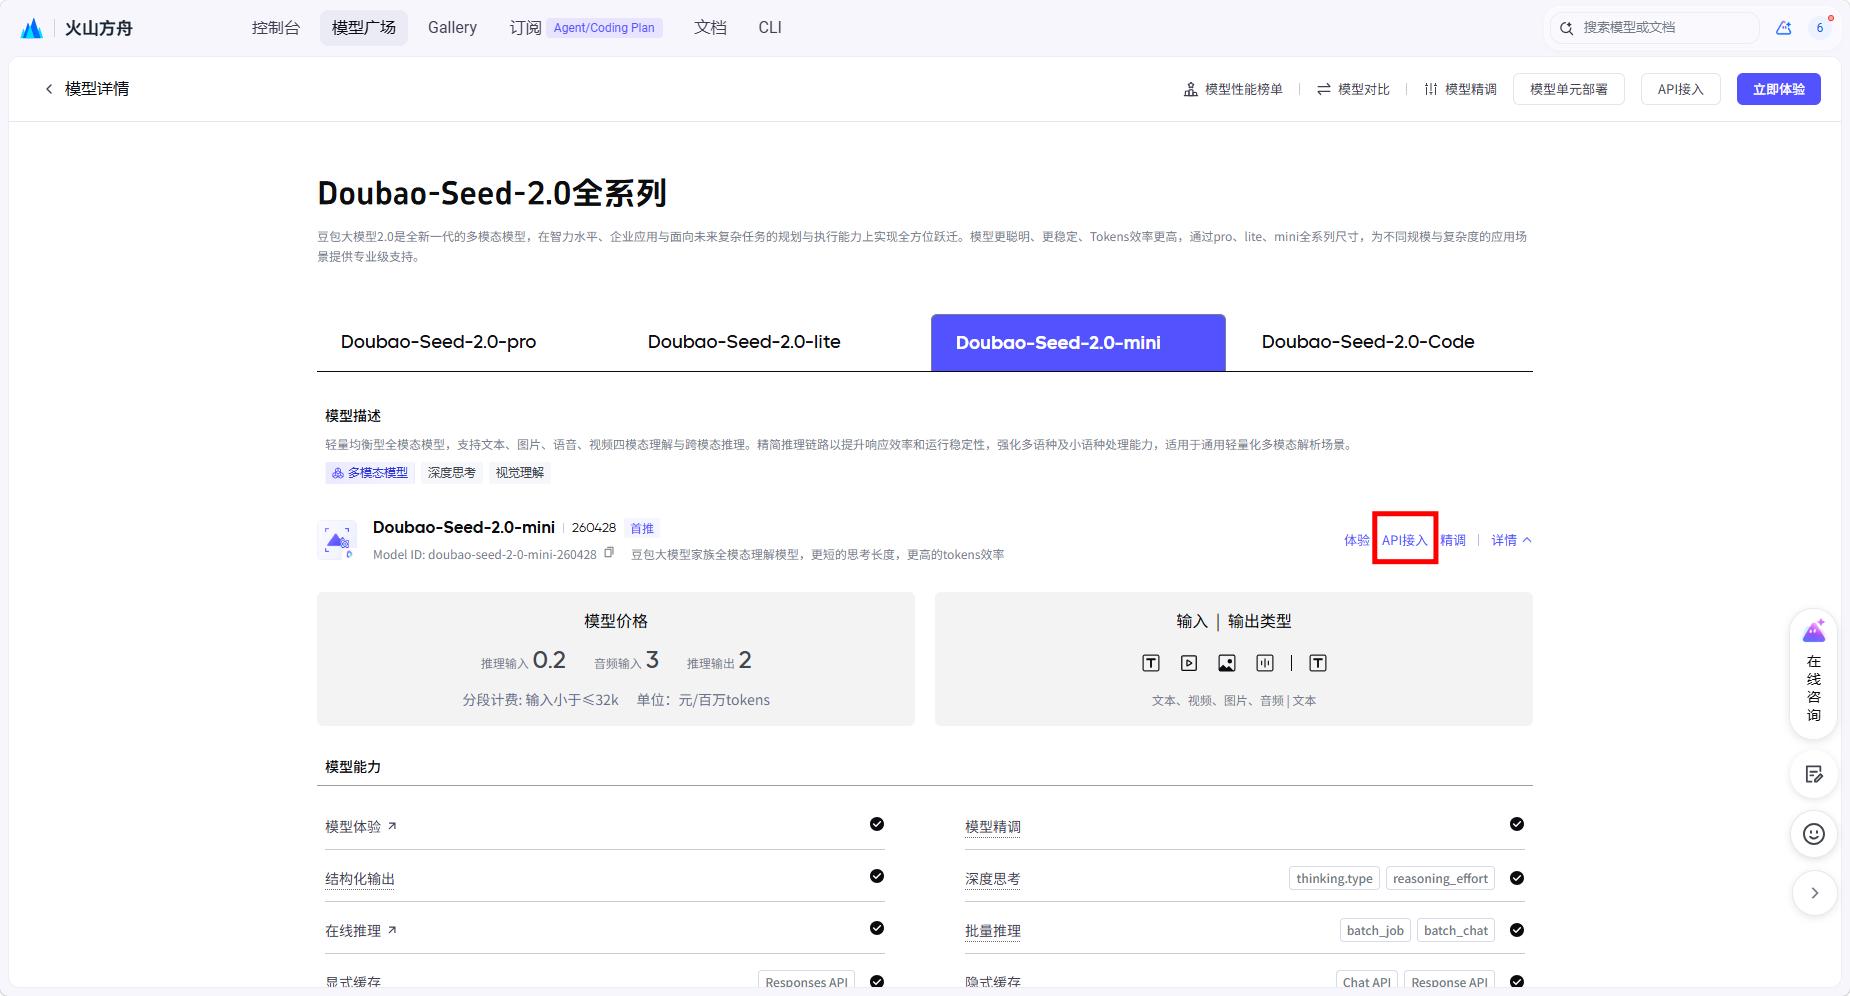The image size is (1850, 996).
Task: Click the checkmark in 在线推理 row
Action: pos(877,928)
